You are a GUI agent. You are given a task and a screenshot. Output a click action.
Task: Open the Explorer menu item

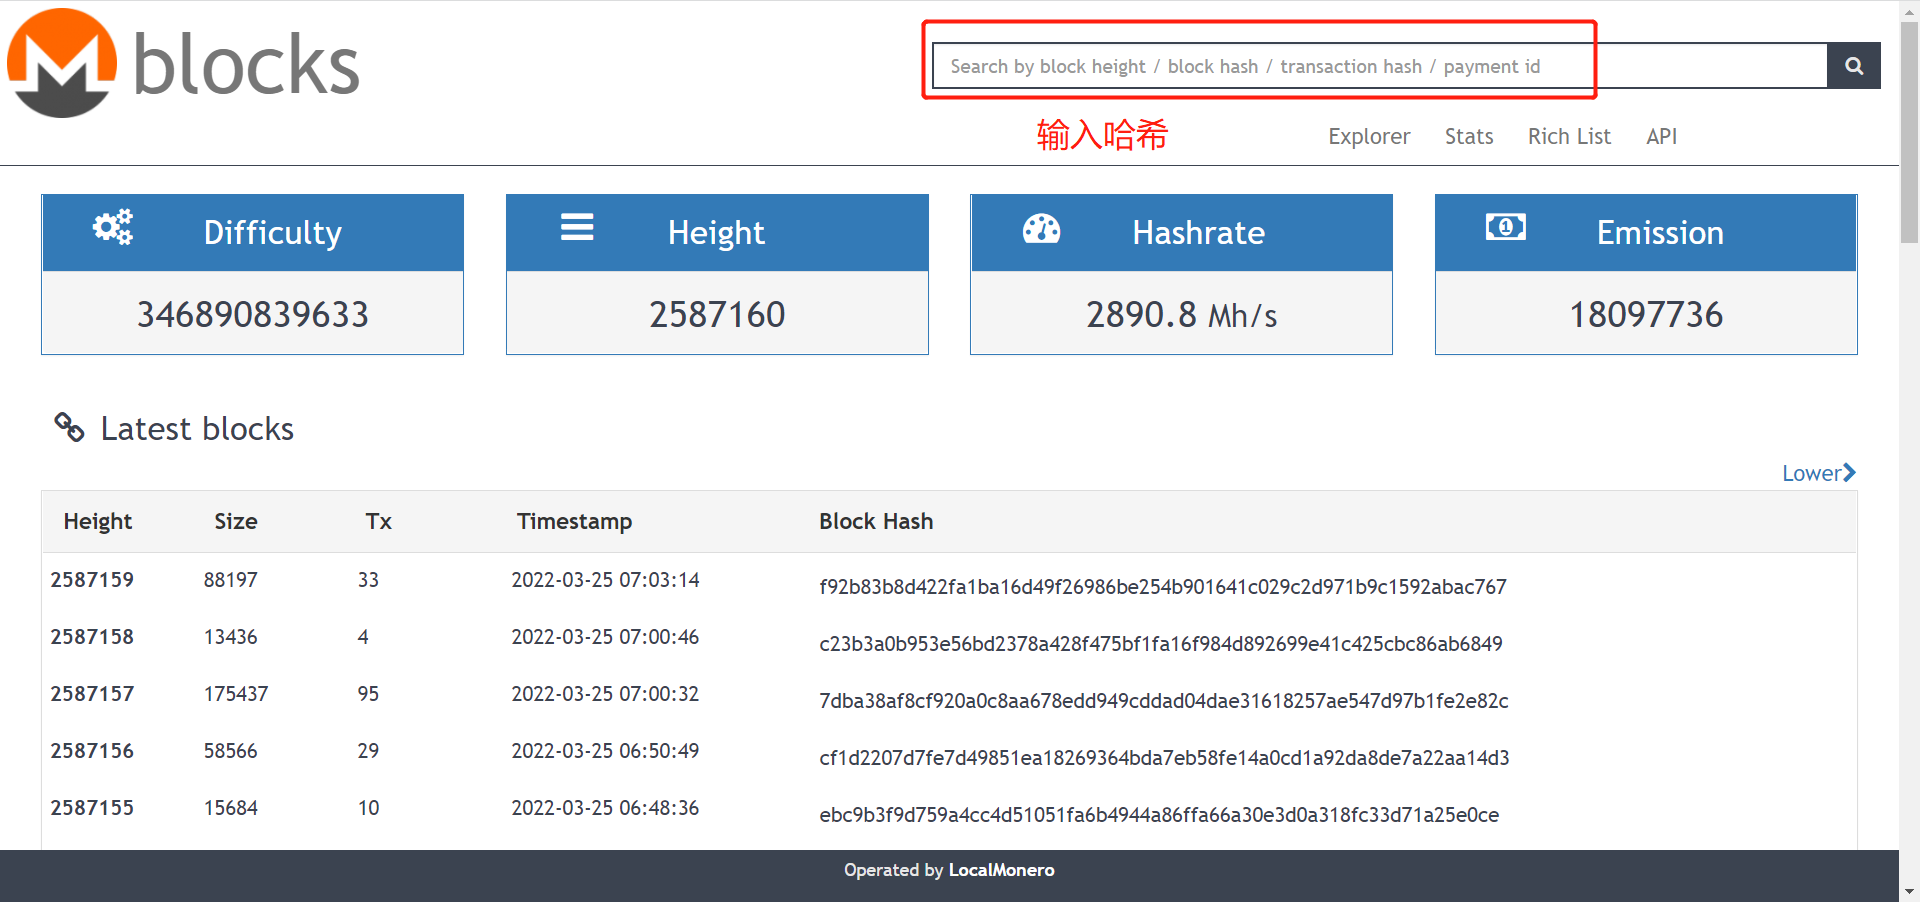(1368, 136)
